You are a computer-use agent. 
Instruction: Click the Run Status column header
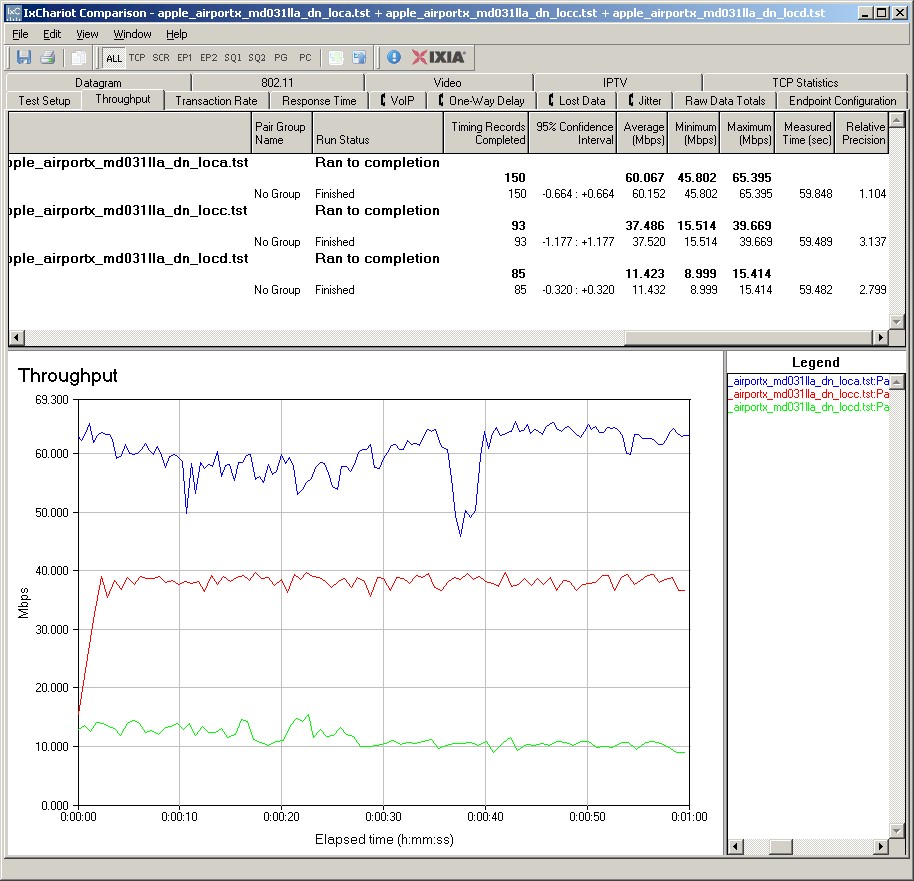(x=378, y=133)
